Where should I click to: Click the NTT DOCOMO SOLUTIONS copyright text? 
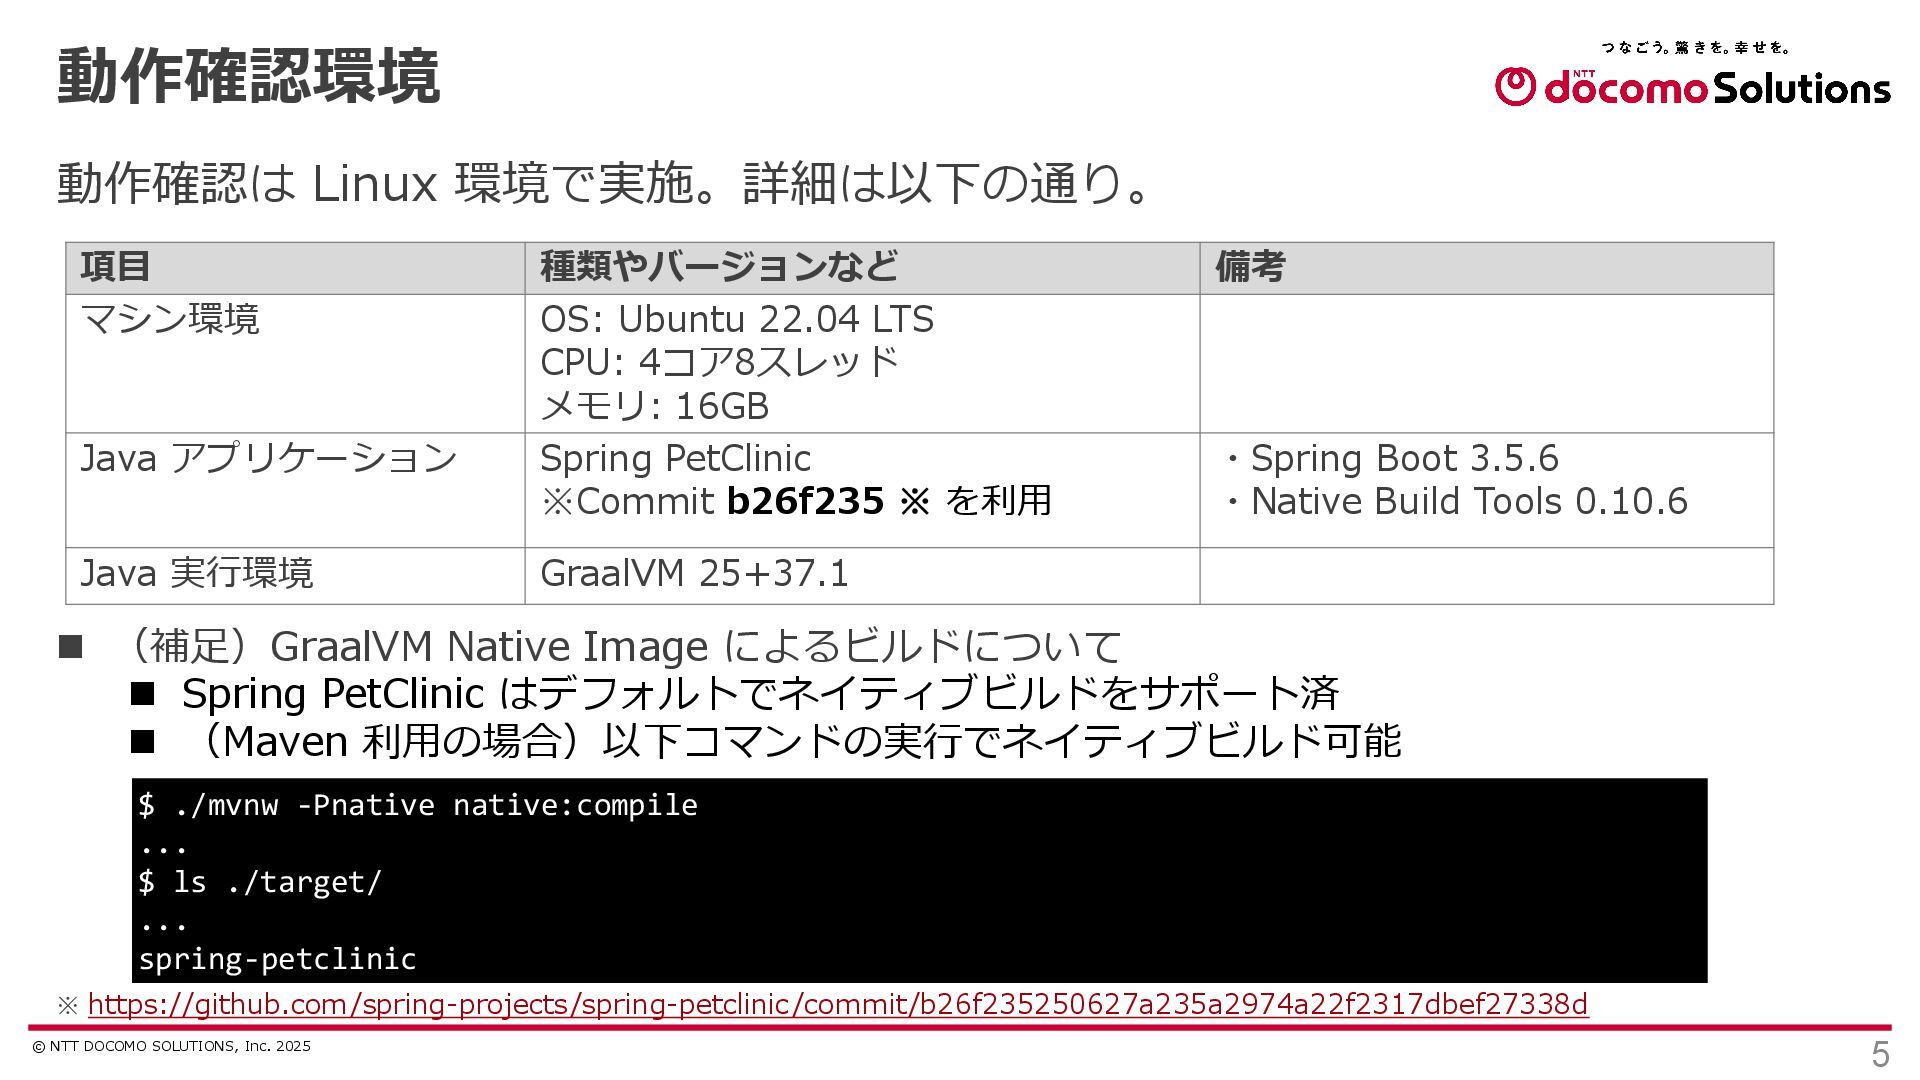171,1046
